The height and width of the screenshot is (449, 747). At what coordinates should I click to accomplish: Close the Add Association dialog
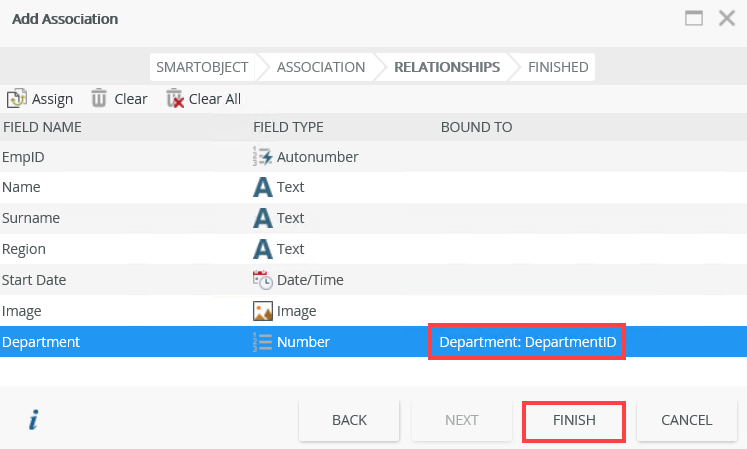tap(726, 18)
